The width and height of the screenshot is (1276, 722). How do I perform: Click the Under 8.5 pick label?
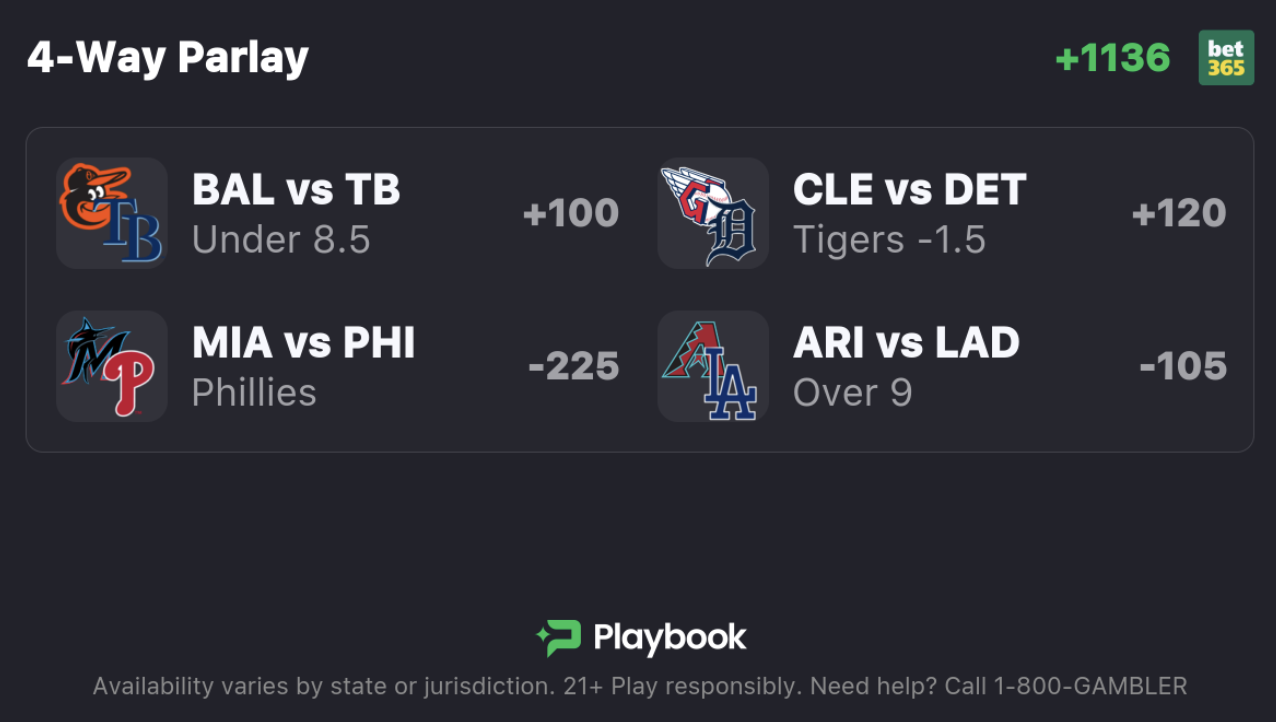[281, 240]
